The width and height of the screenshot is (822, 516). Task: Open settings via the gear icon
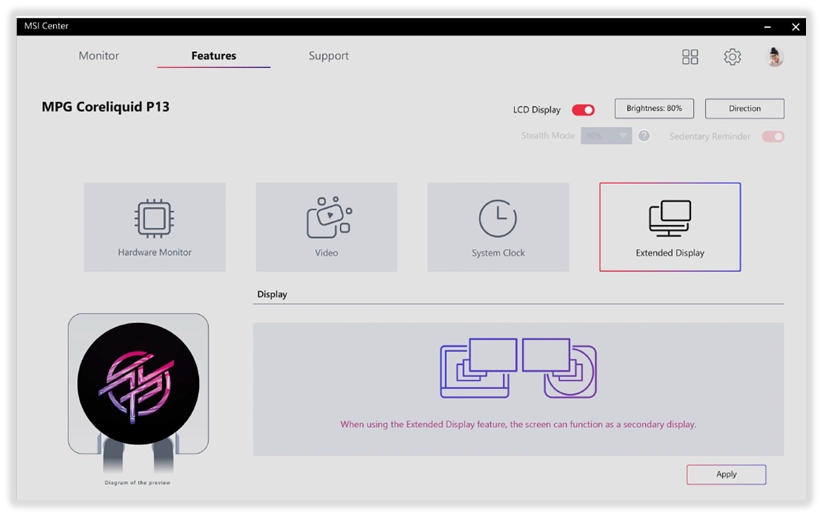point(732,57)
